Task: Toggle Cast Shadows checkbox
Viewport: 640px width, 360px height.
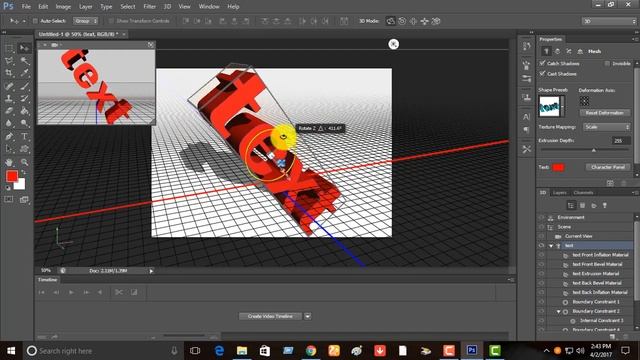Action: (542, 73)
